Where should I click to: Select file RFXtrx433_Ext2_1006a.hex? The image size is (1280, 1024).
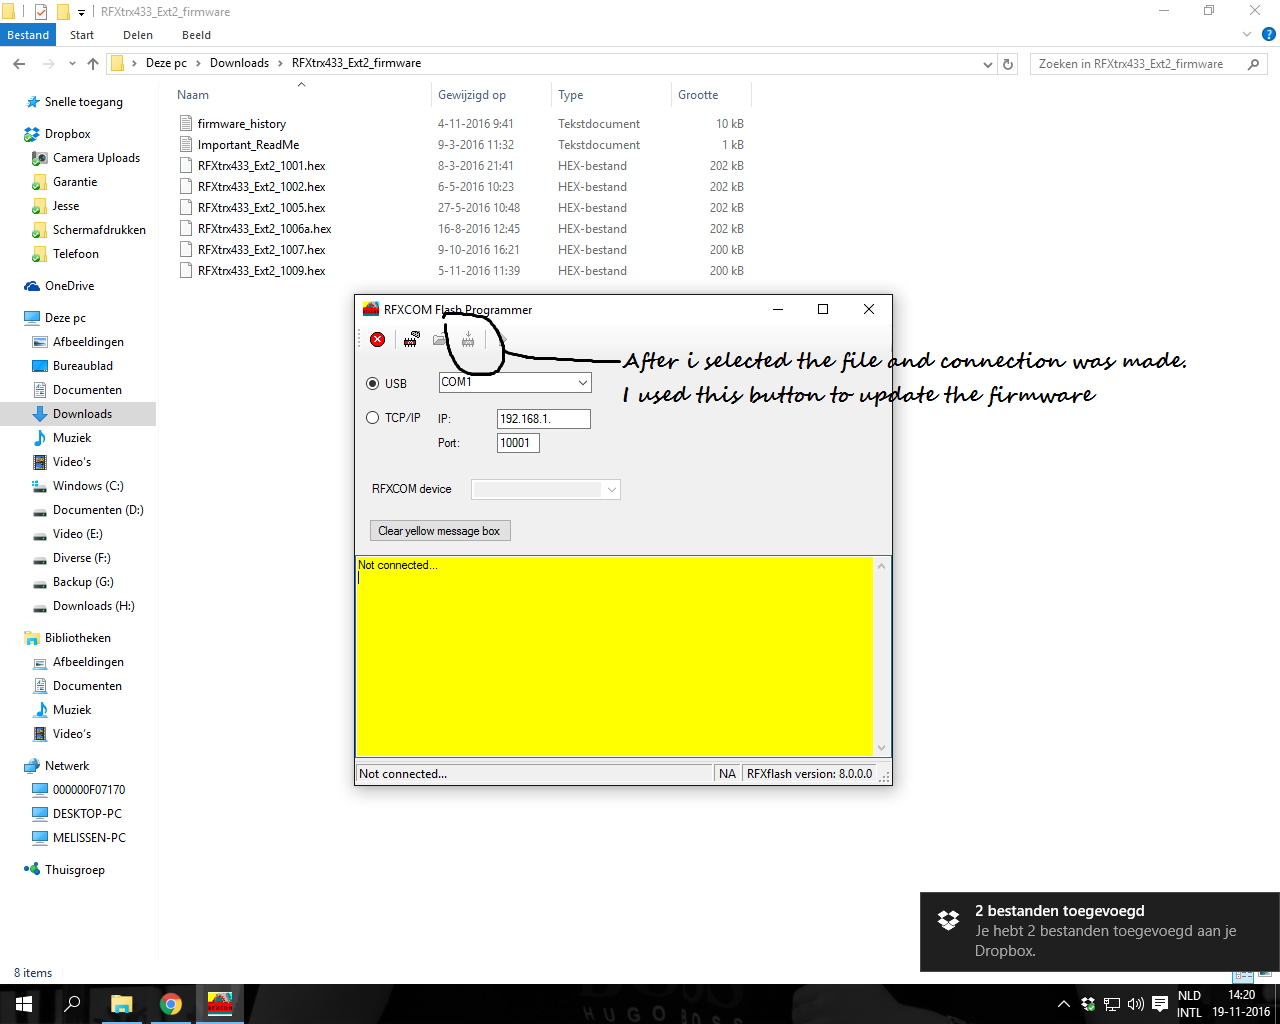(x=264, y=229)
